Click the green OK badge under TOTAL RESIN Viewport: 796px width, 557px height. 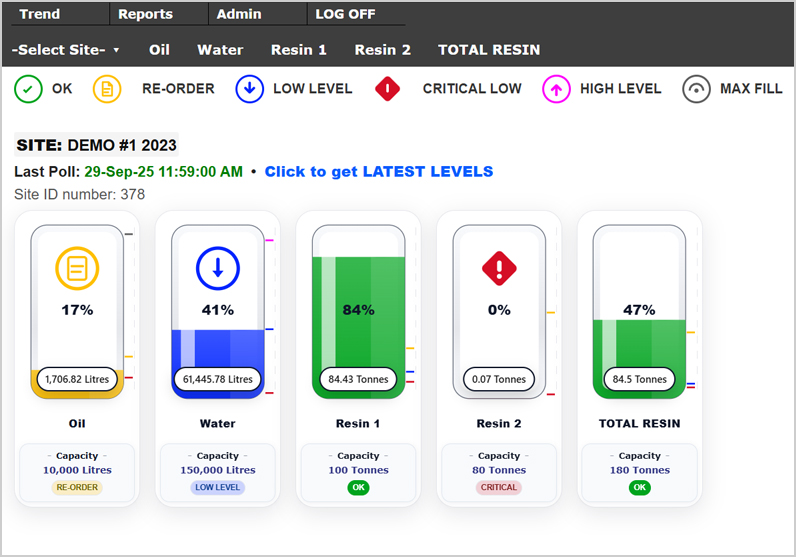tap(640, 487)
